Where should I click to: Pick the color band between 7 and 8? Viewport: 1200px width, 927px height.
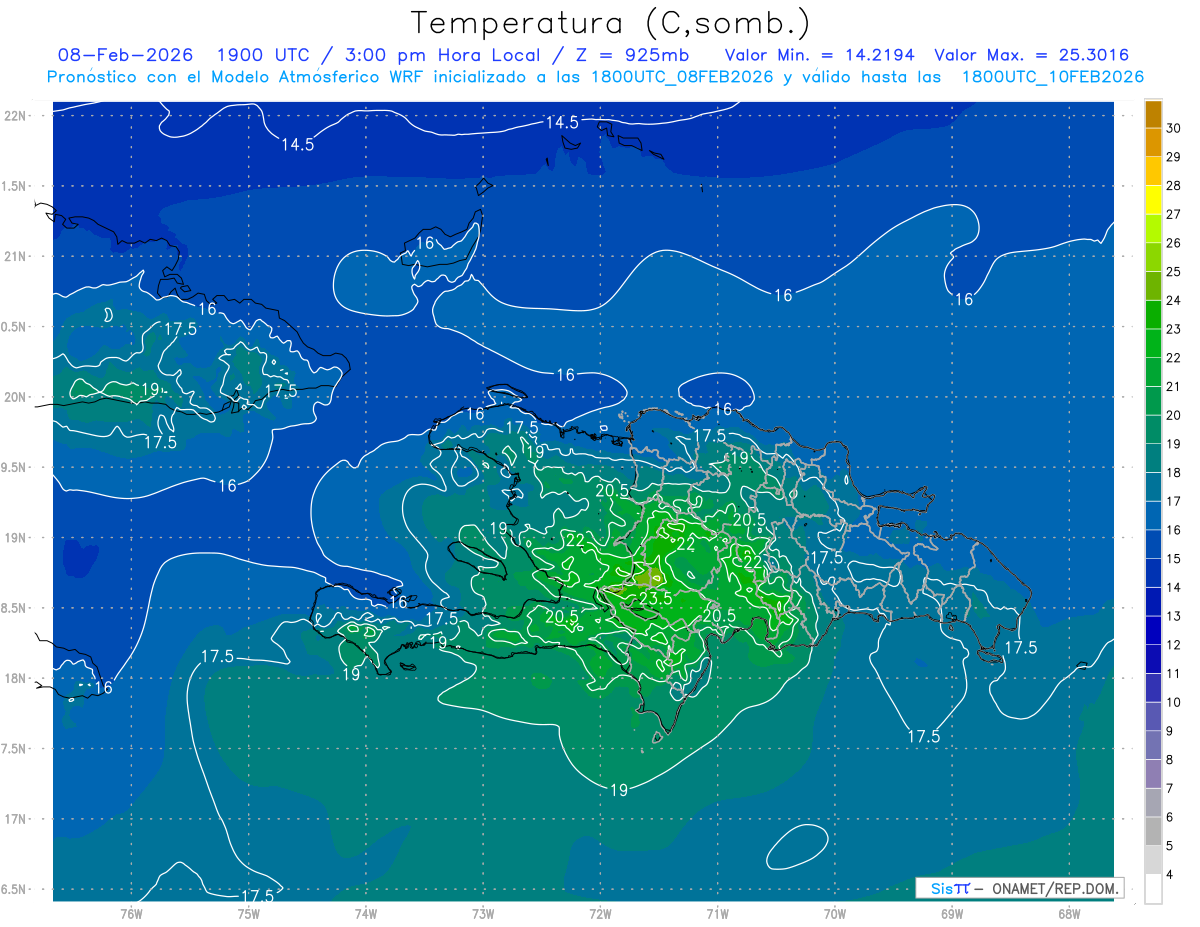[x=1153, y=774]
